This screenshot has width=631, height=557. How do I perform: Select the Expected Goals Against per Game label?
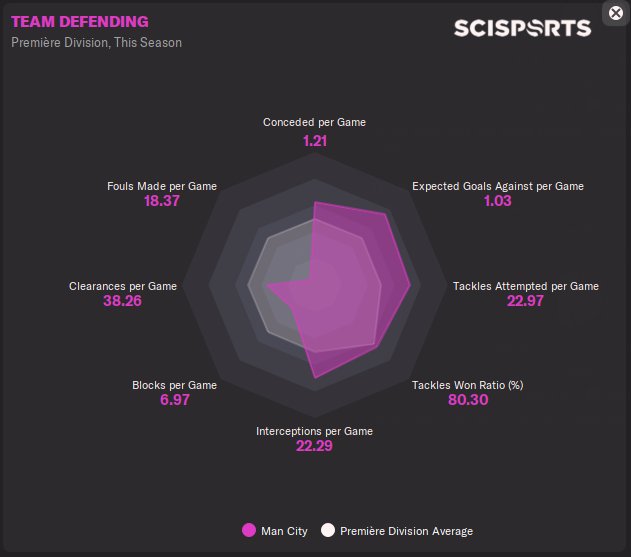pos(498,186)
